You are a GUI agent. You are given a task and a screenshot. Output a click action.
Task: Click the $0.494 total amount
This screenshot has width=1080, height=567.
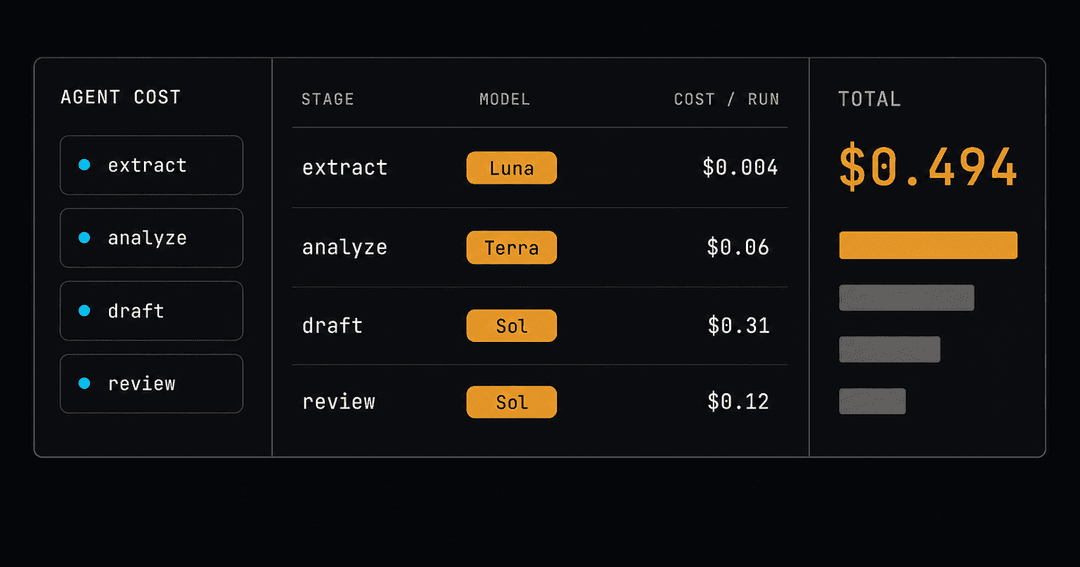tap(928, 167)
